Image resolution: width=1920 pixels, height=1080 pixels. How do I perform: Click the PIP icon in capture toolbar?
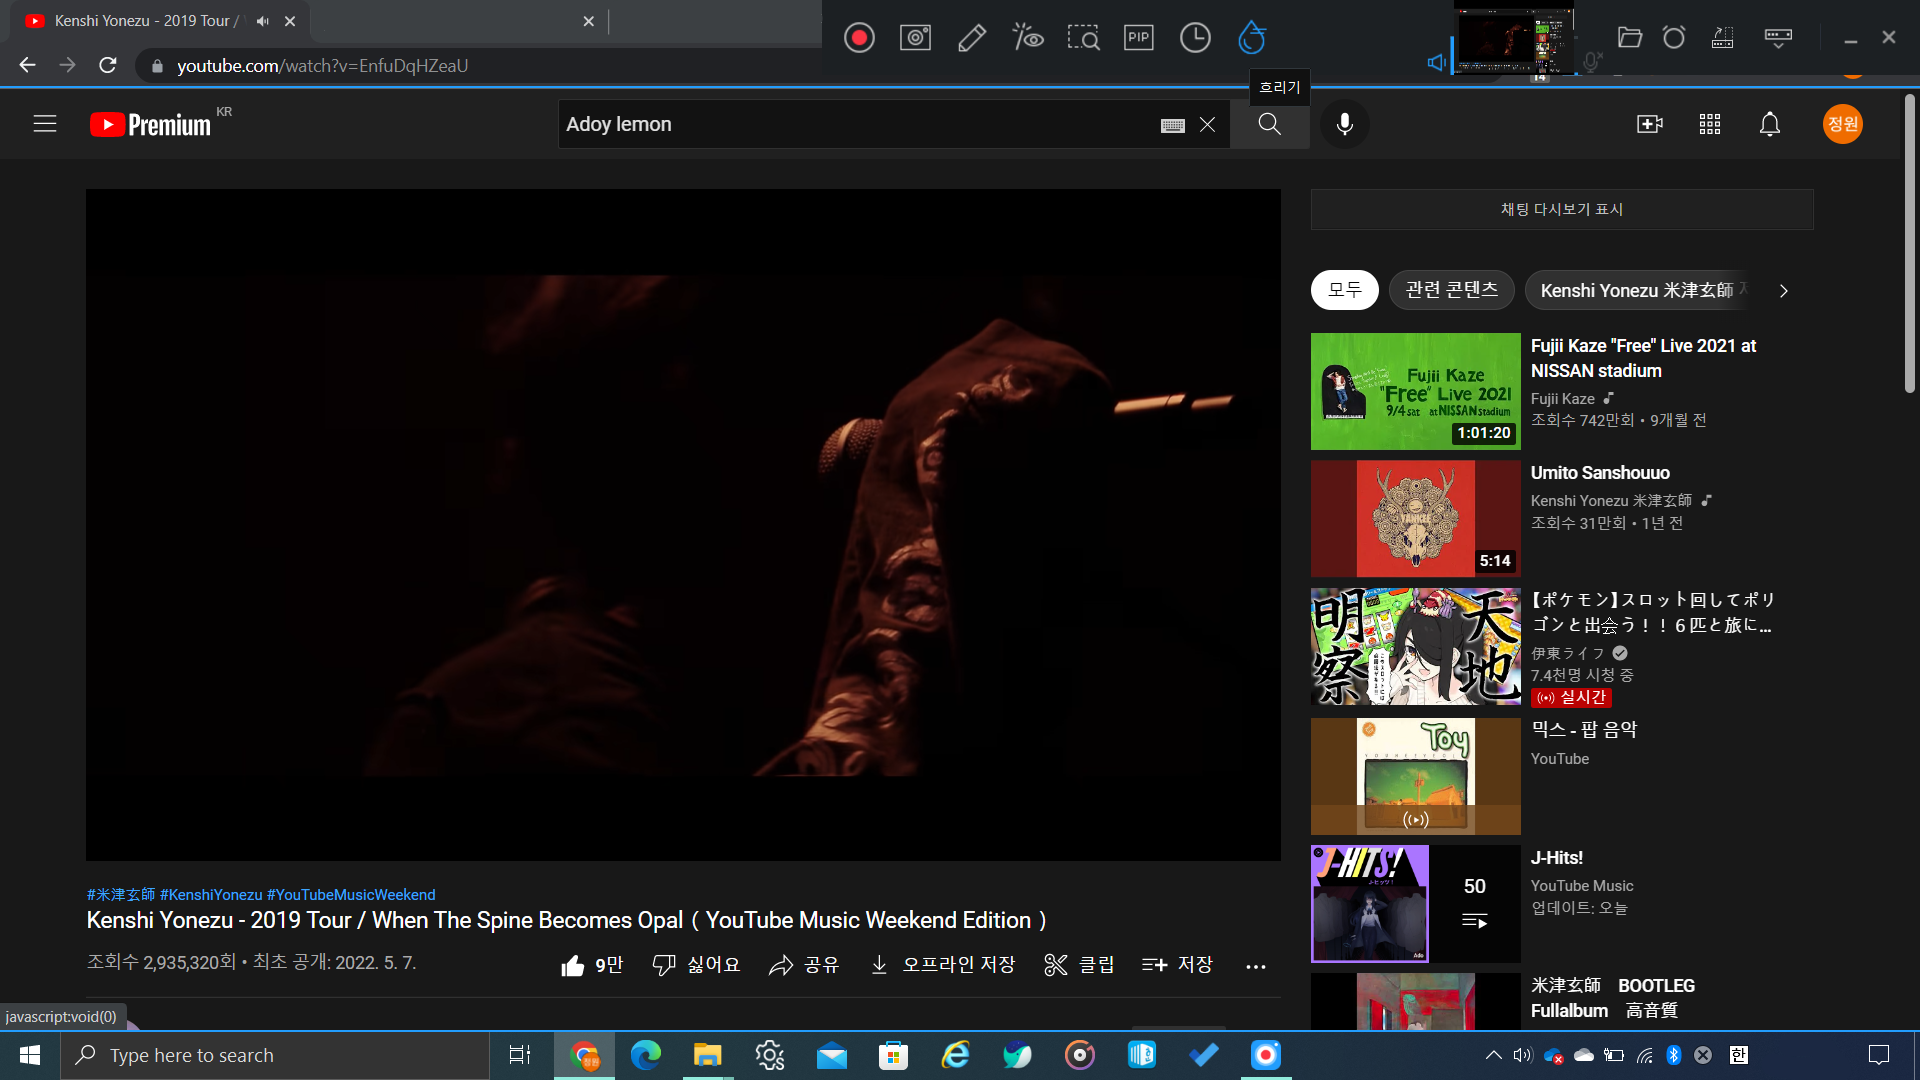[x=1139, y=38]
